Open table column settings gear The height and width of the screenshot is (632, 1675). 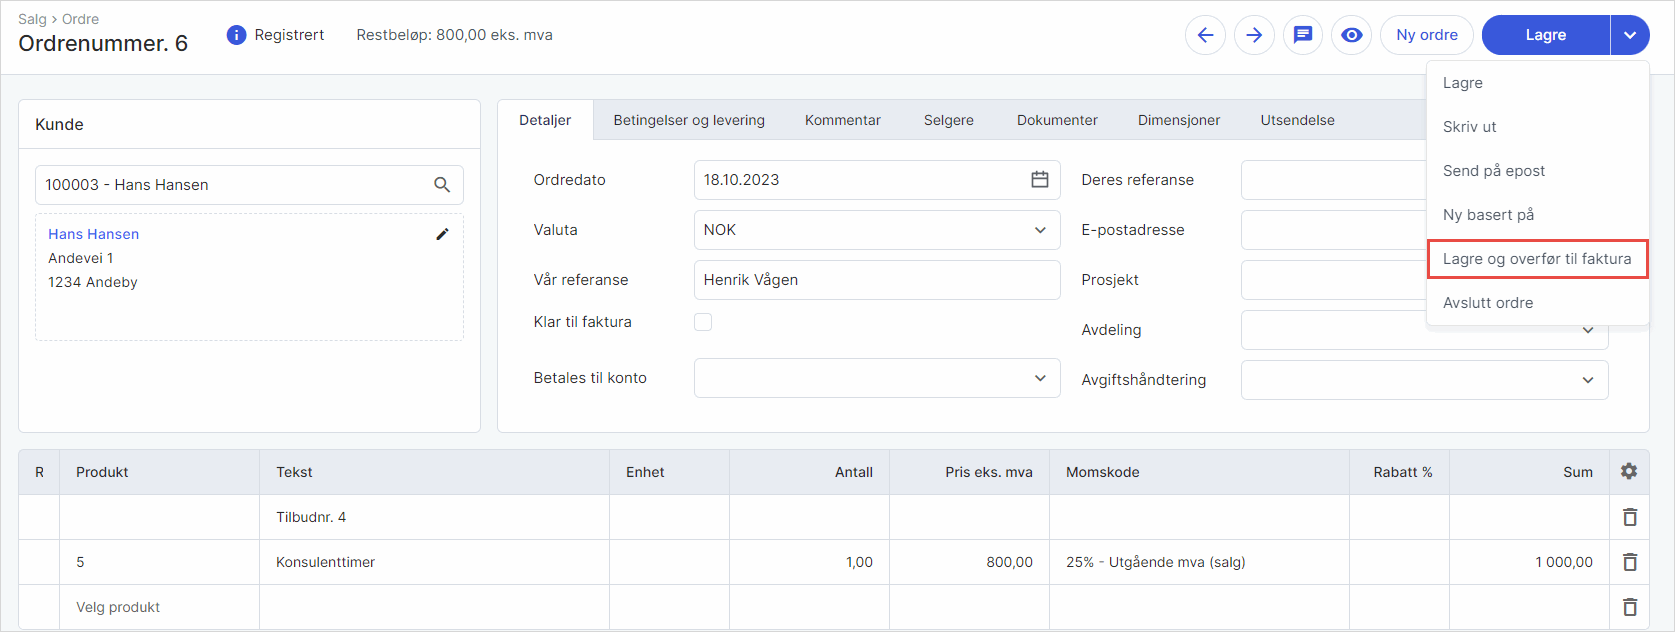tap(1629, 472)
